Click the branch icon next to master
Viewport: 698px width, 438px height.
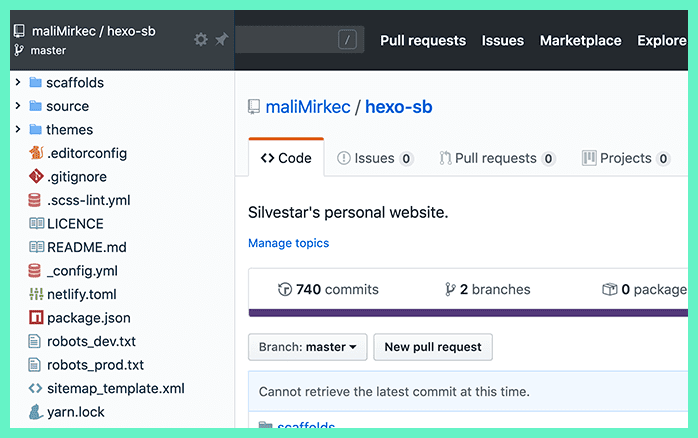[x=19, y=50]
